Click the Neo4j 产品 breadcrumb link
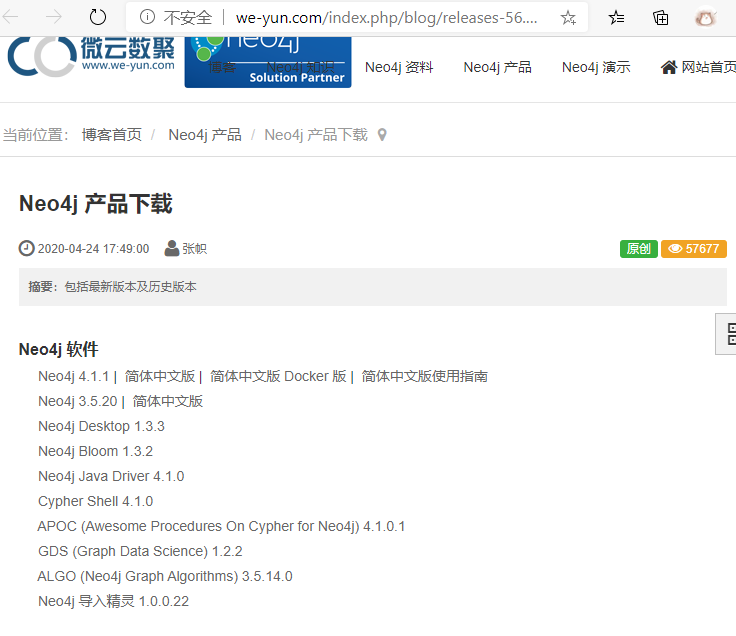The image size is (736, 636). click(205, 135)
